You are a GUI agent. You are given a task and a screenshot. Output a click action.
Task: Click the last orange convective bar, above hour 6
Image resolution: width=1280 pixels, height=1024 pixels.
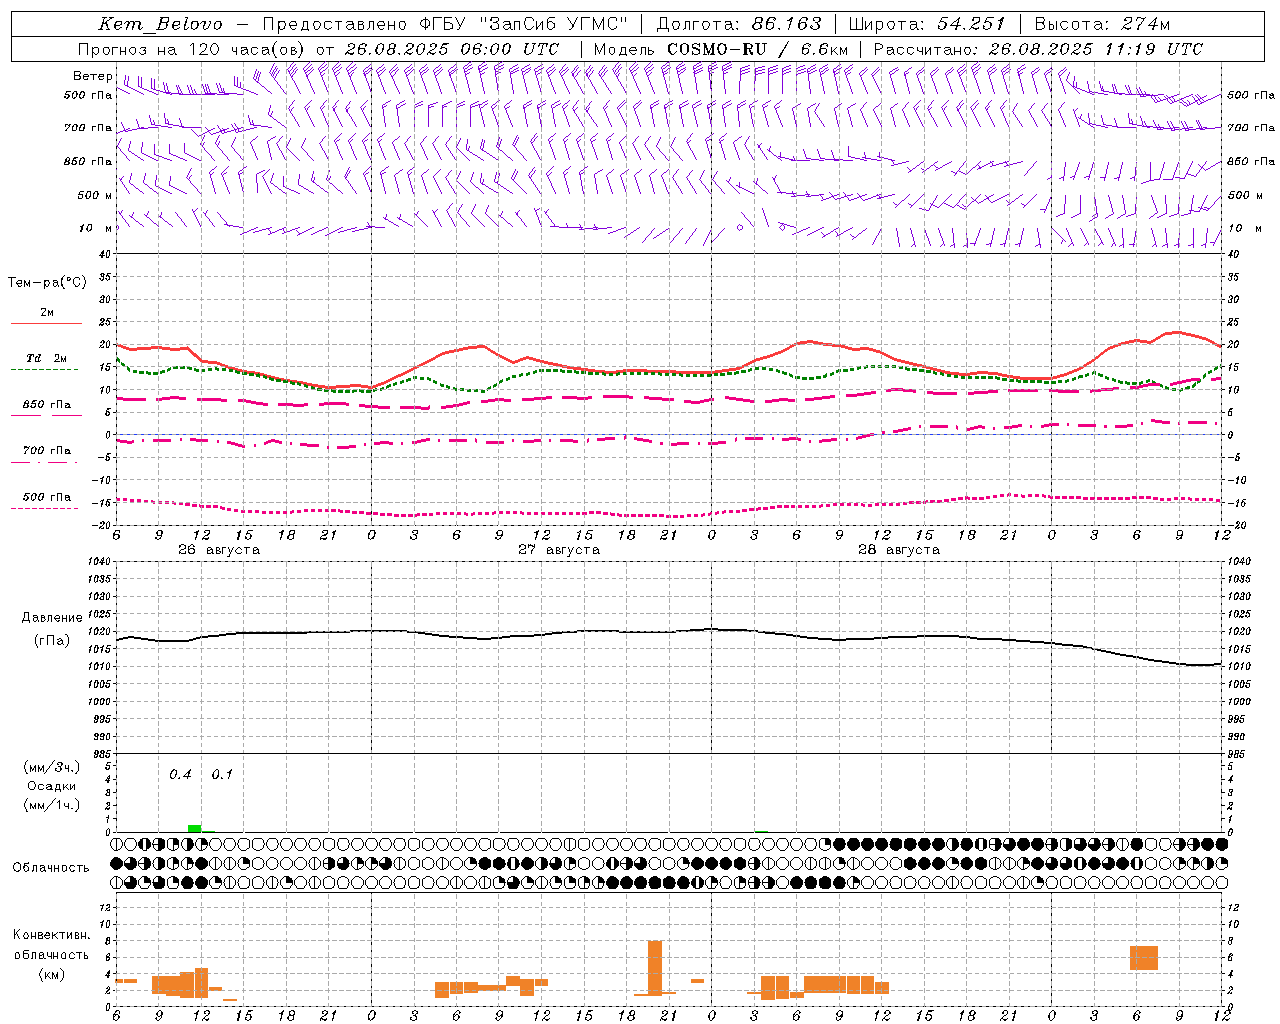coord(1144,958)
